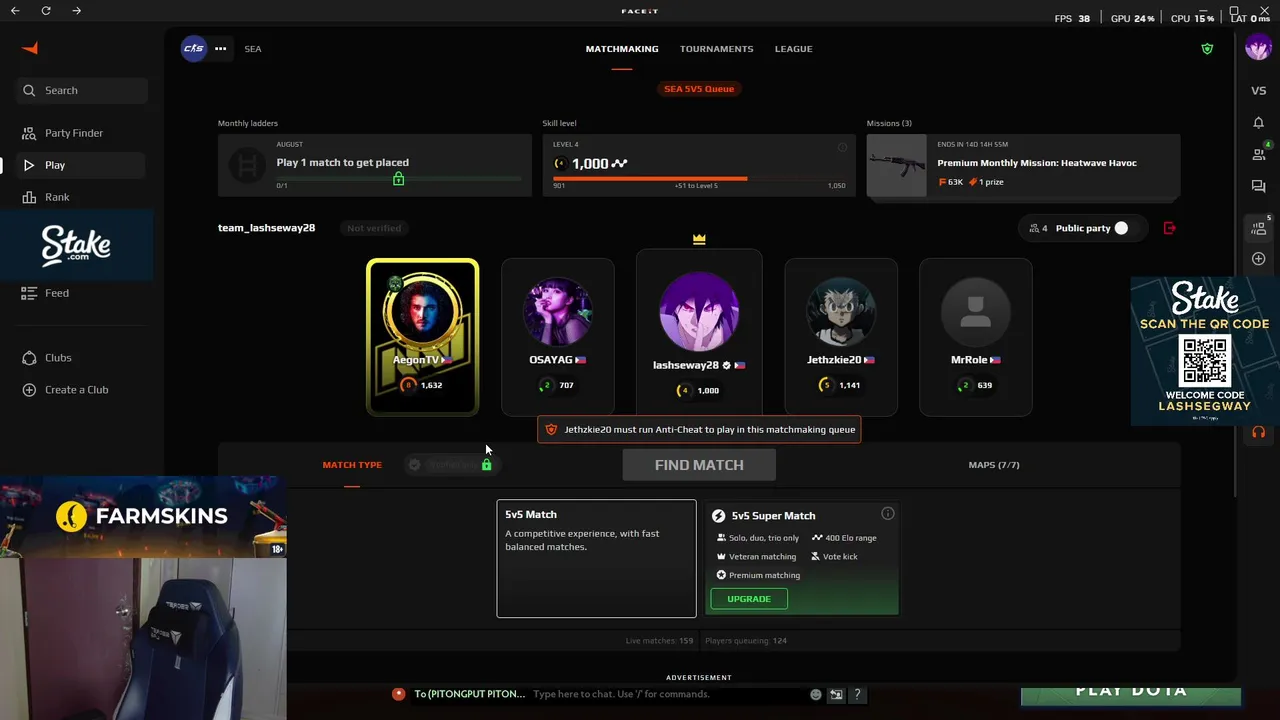This screenshot has height=720, width=1280.
Task: Open the 5v5 Super Match info icon
Action: [x=887, y=514]
